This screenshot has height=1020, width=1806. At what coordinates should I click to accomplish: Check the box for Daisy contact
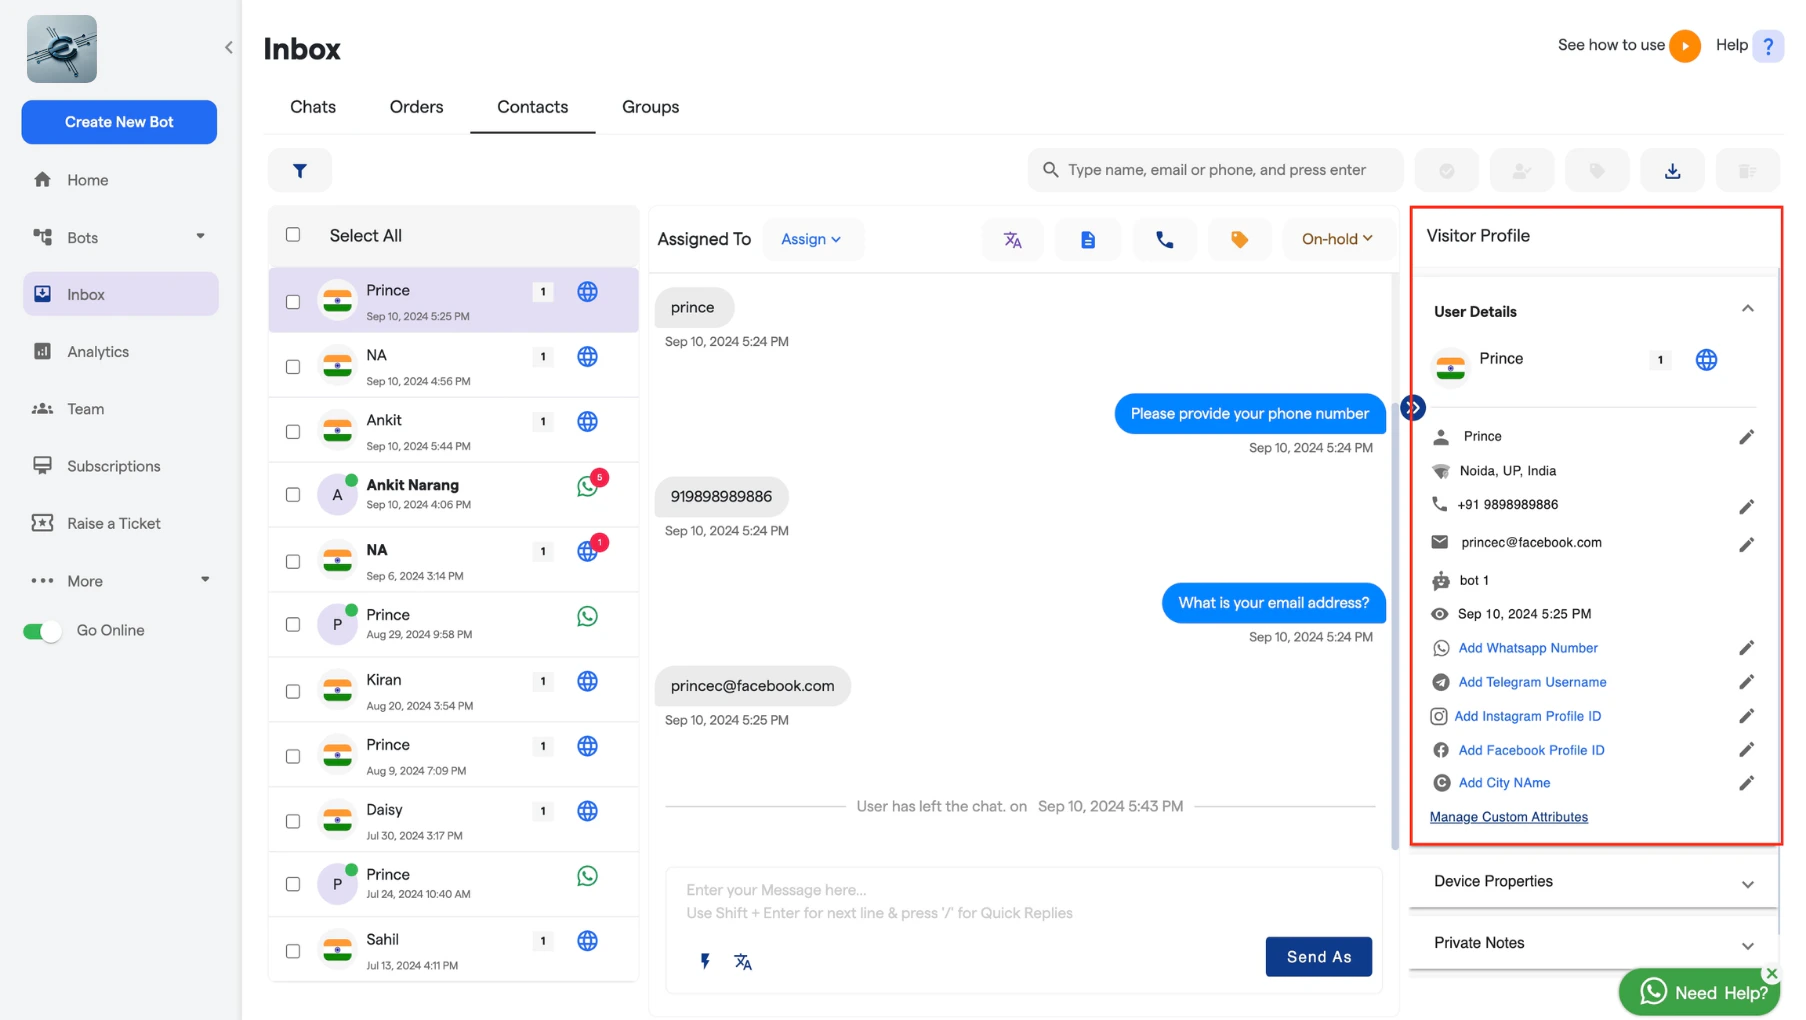293,822
